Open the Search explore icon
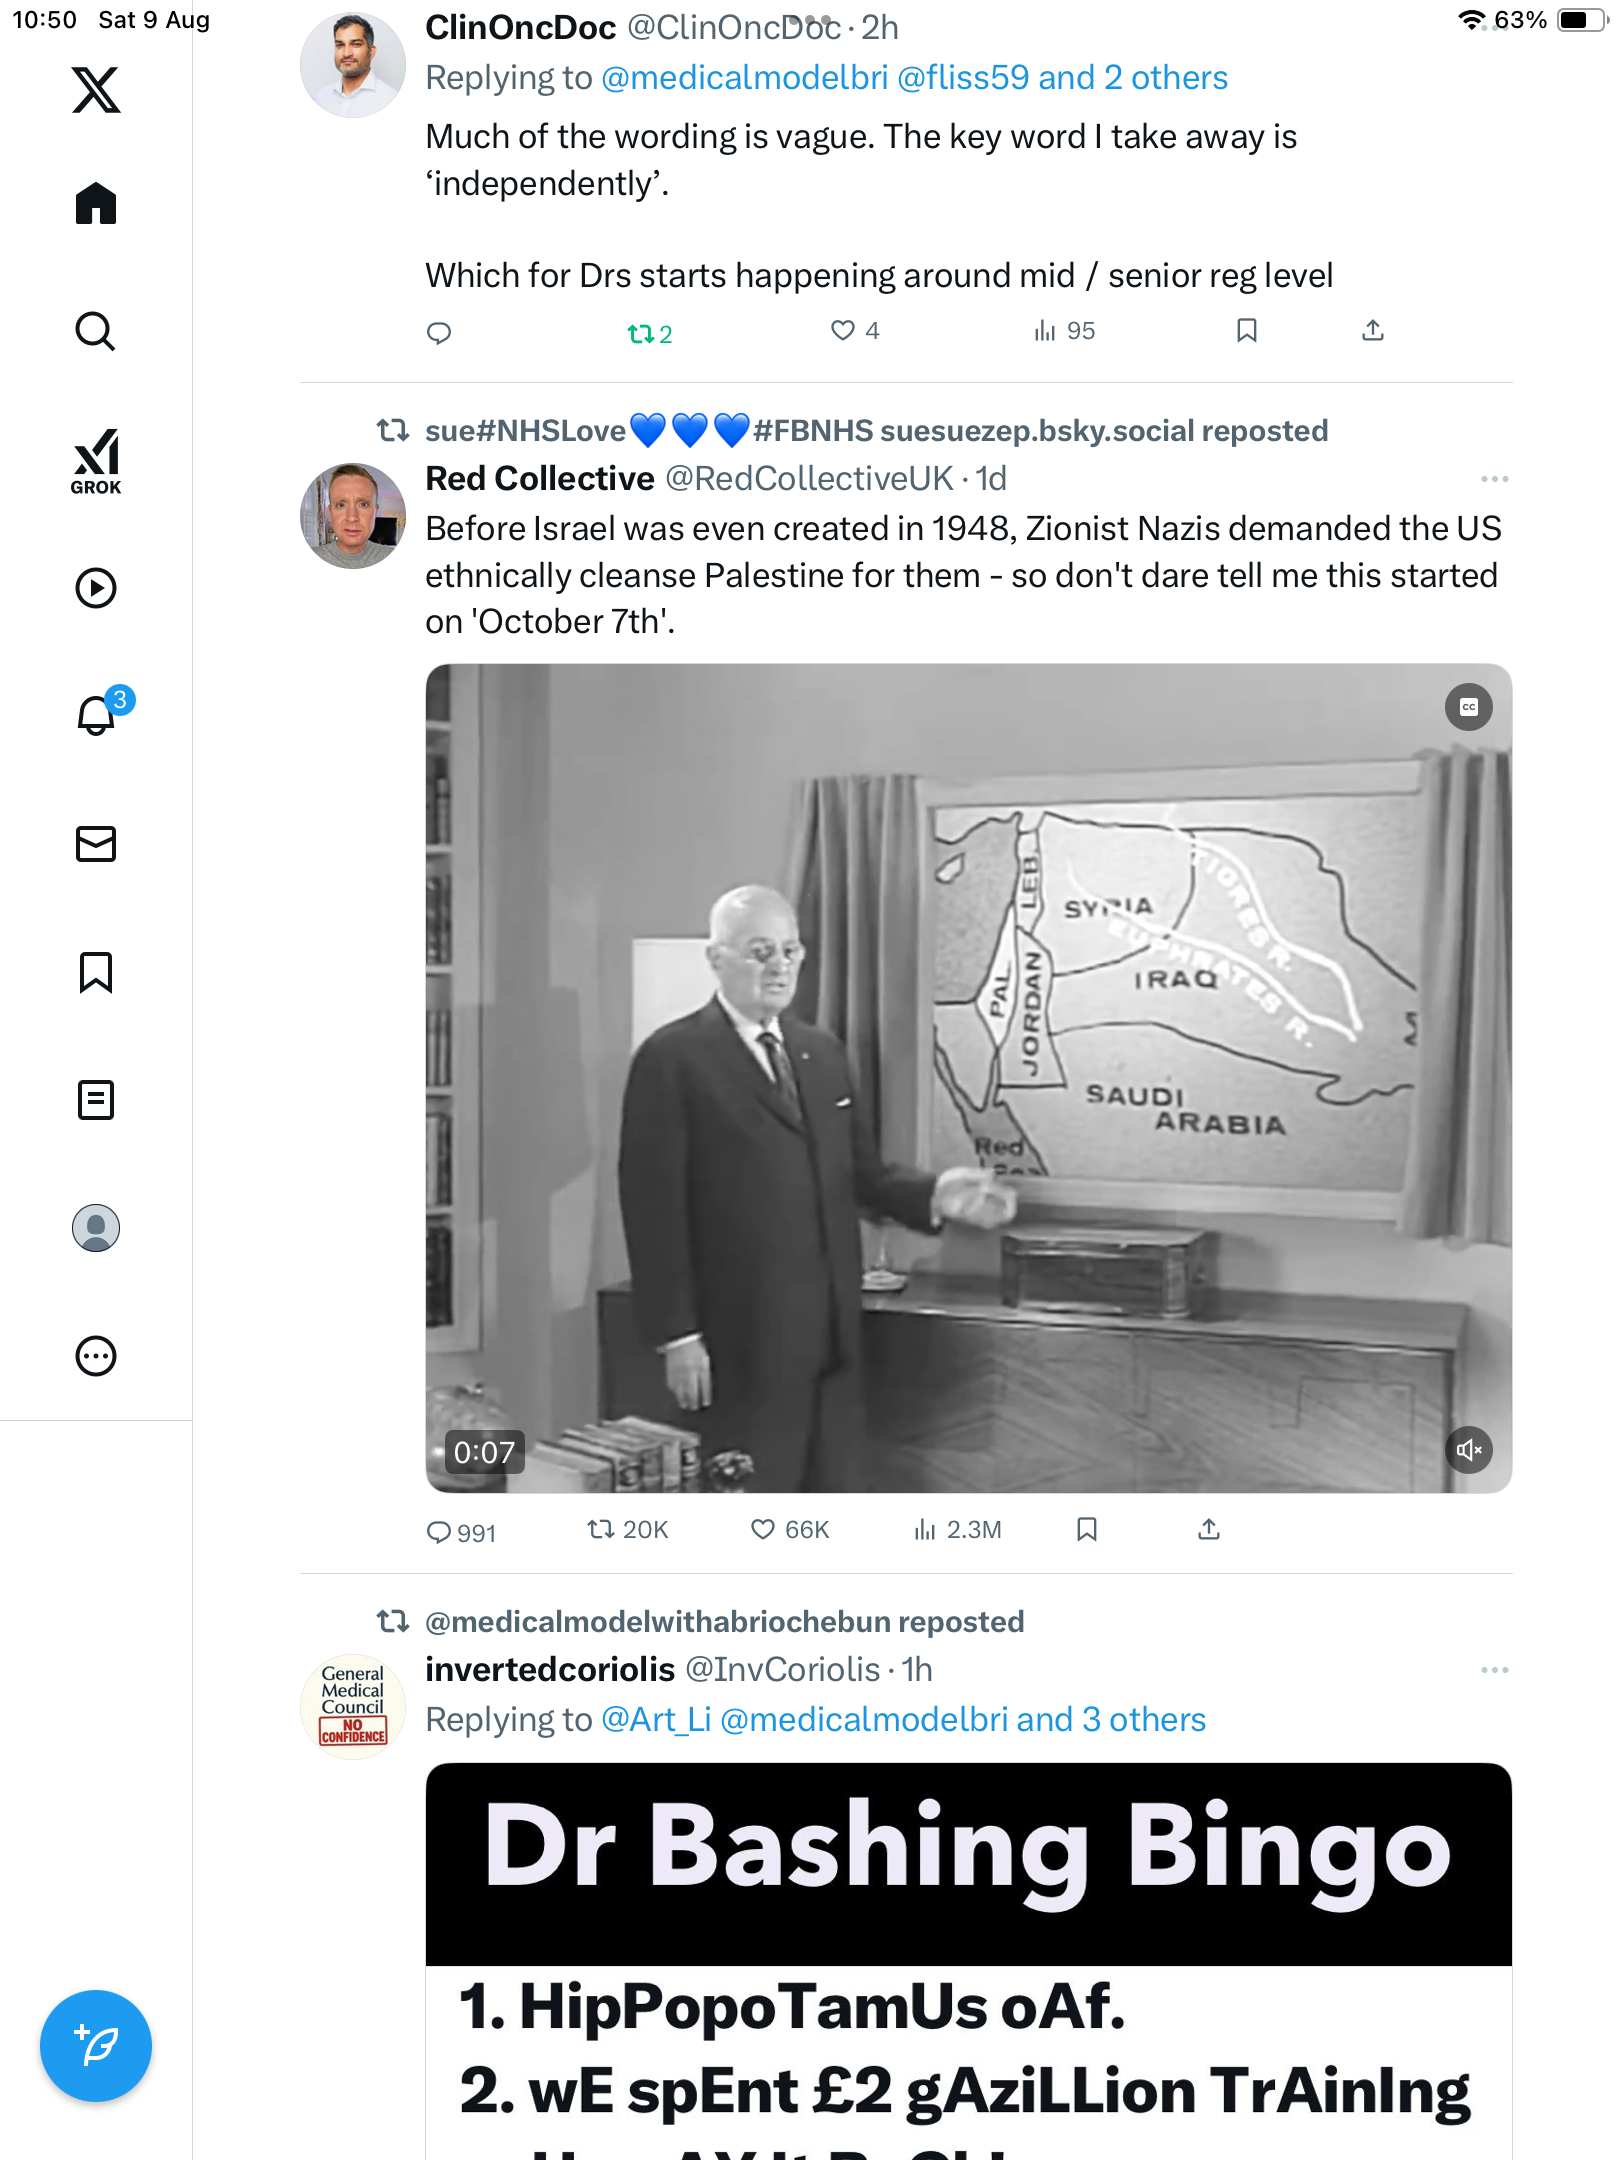Viewport: 1620px width, 2160px height. click(x=96, y=331)
